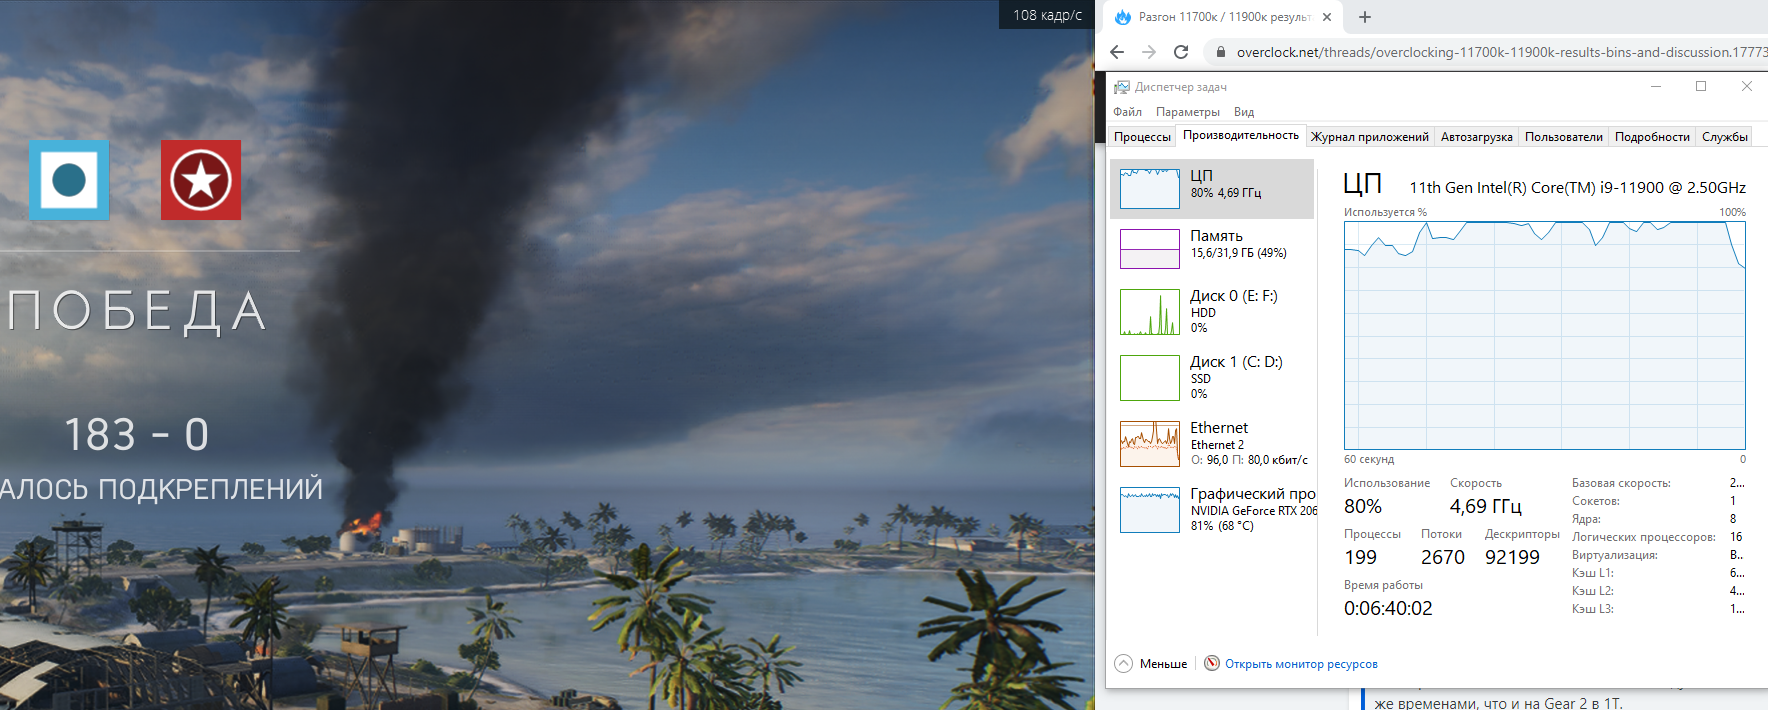Close the Диспетчер задач window

pyautogui.click(x=1747, y=87)
